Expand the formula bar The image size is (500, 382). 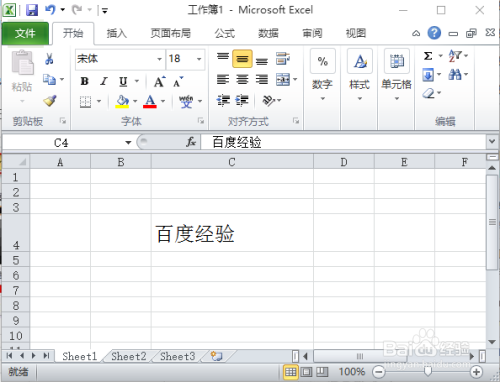point(492,141)
